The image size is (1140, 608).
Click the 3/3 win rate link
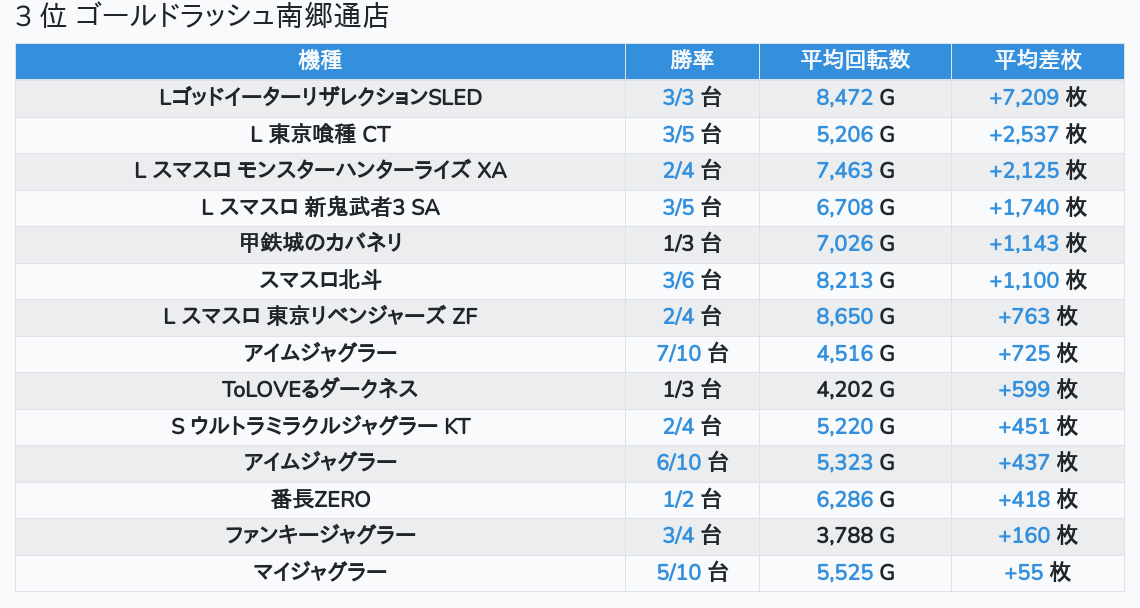[678, 98]
